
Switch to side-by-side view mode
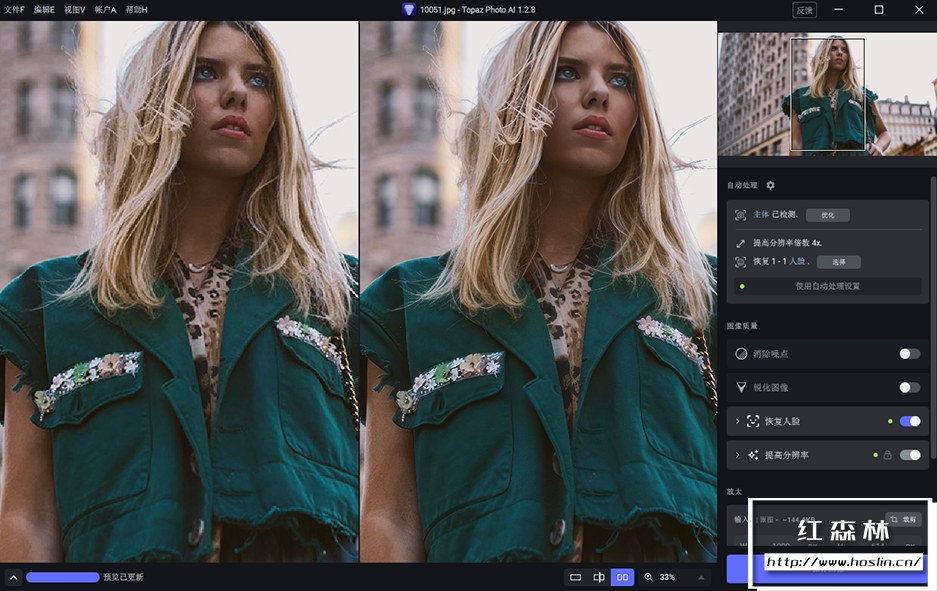tap(622, 577)
